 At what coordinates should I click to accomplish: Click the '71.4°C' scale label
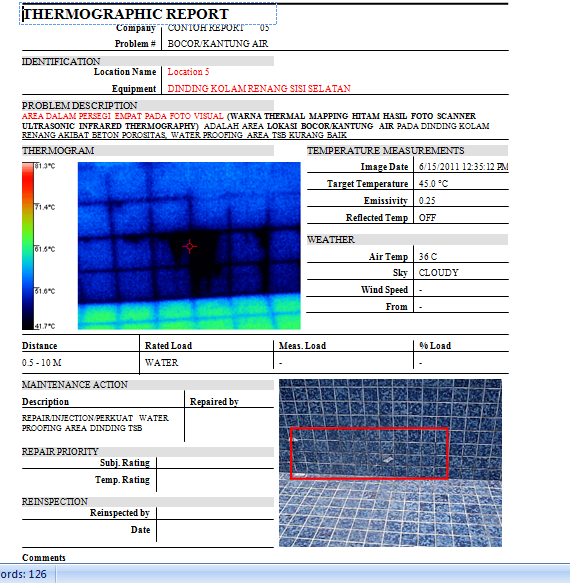(x=45, y=207)
